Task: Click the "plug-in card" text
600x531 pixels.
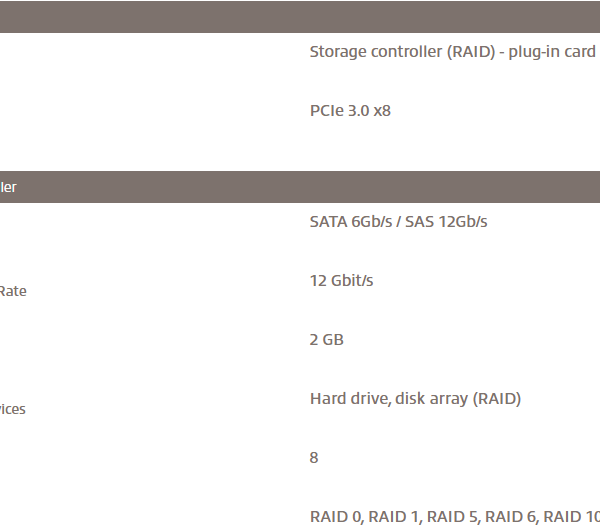Action: click(x=552, y=52)
